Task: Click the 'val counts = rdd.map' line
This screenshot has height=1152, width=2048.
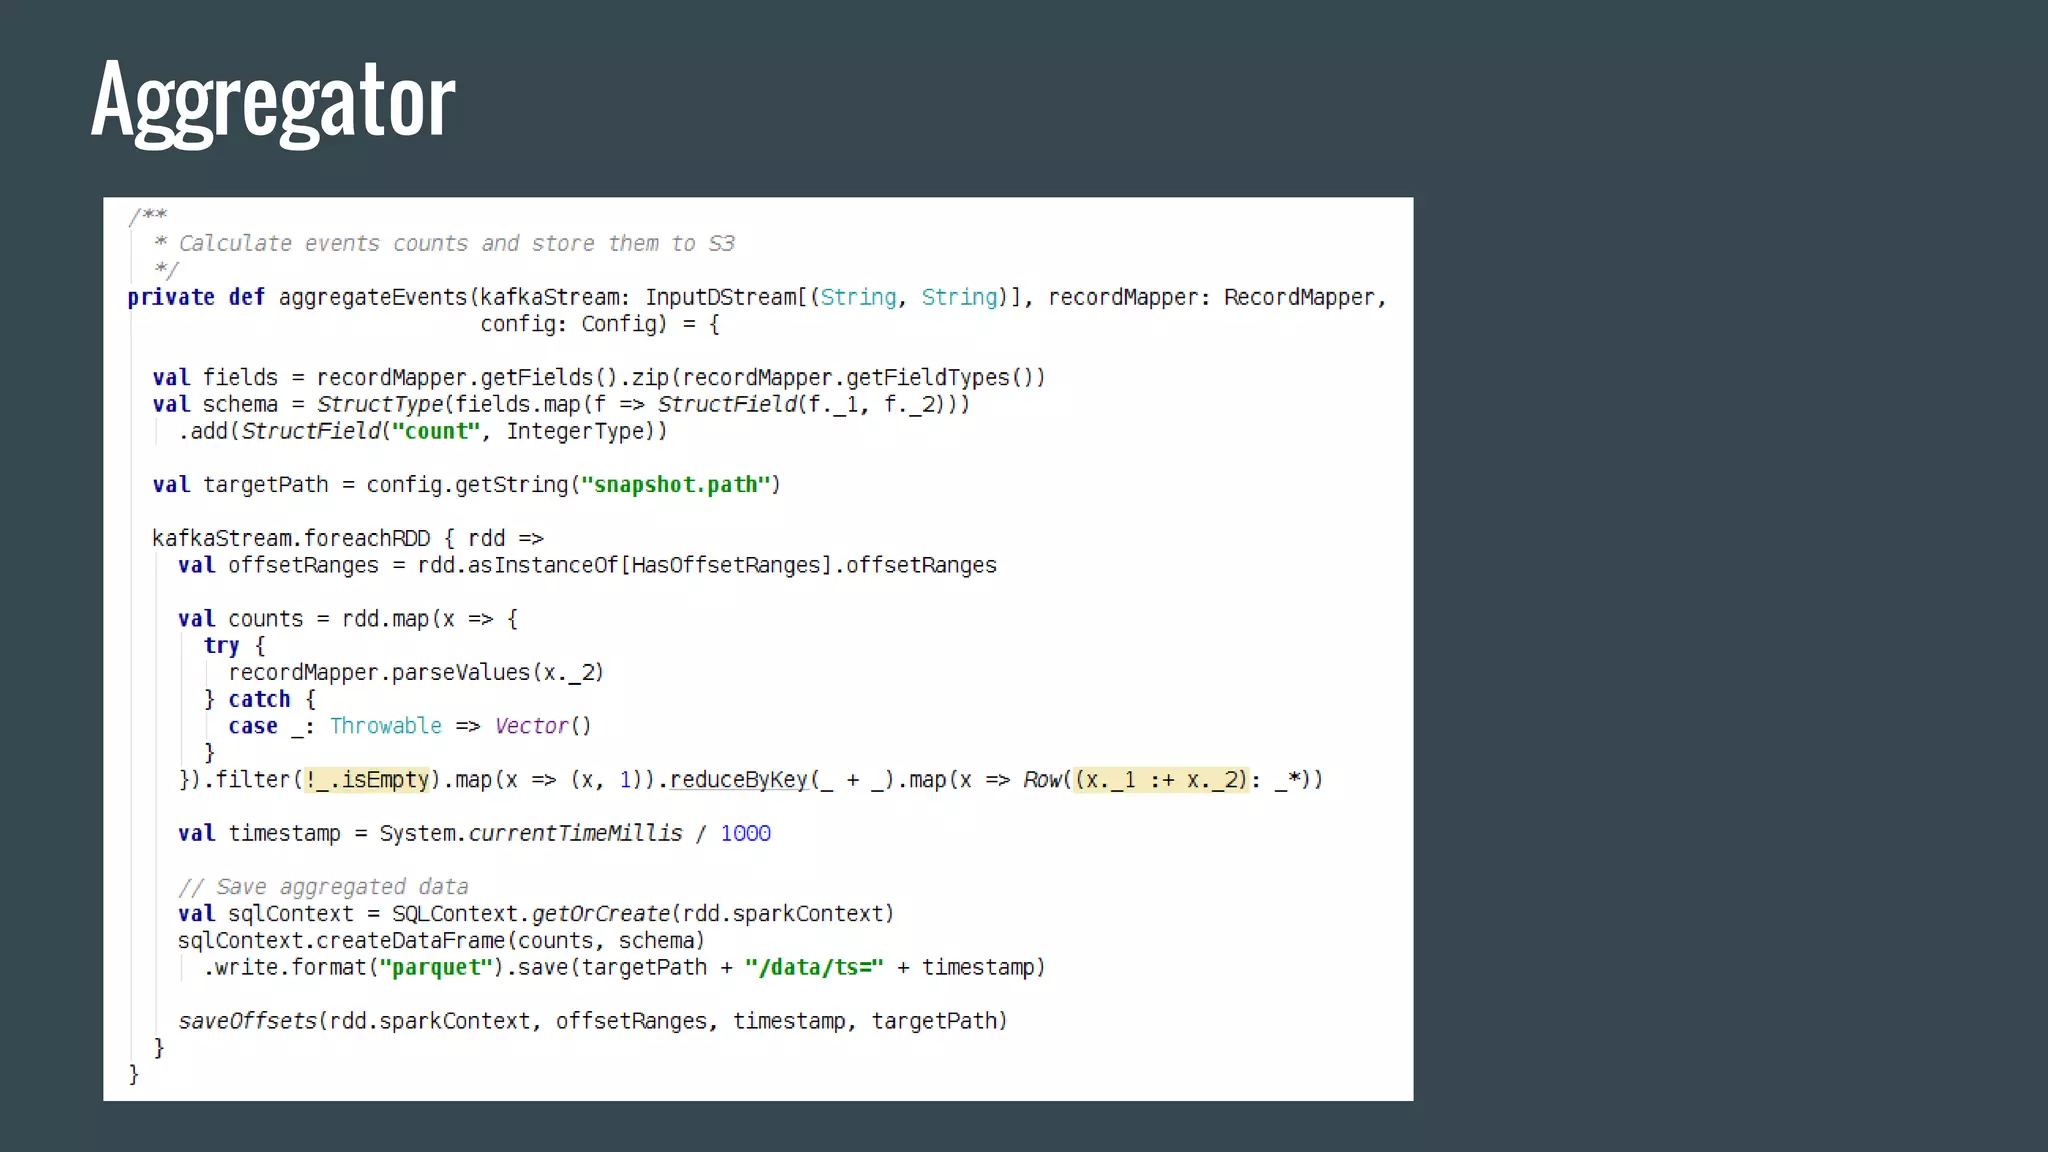Action: 348,619
